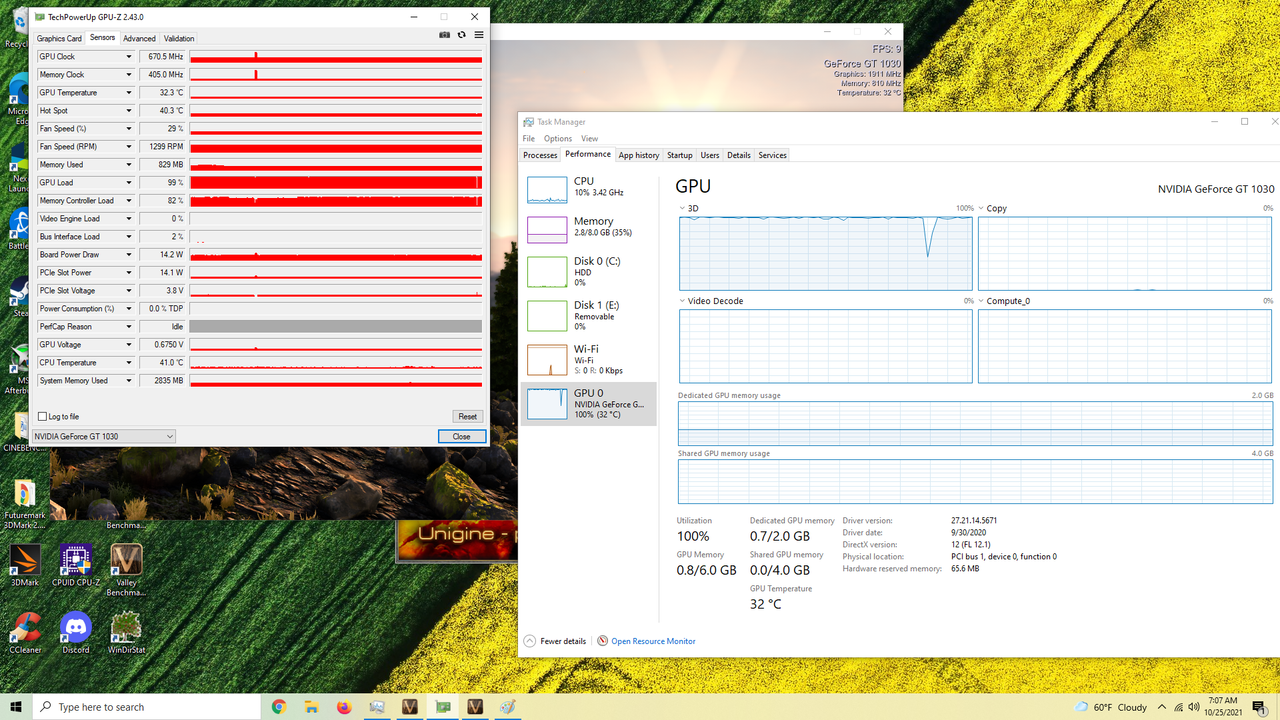Viewport: 1280px width, 720px height.
Task: Expand the GPU Load sensor dropdown
Action: click(x=129, y=183)
